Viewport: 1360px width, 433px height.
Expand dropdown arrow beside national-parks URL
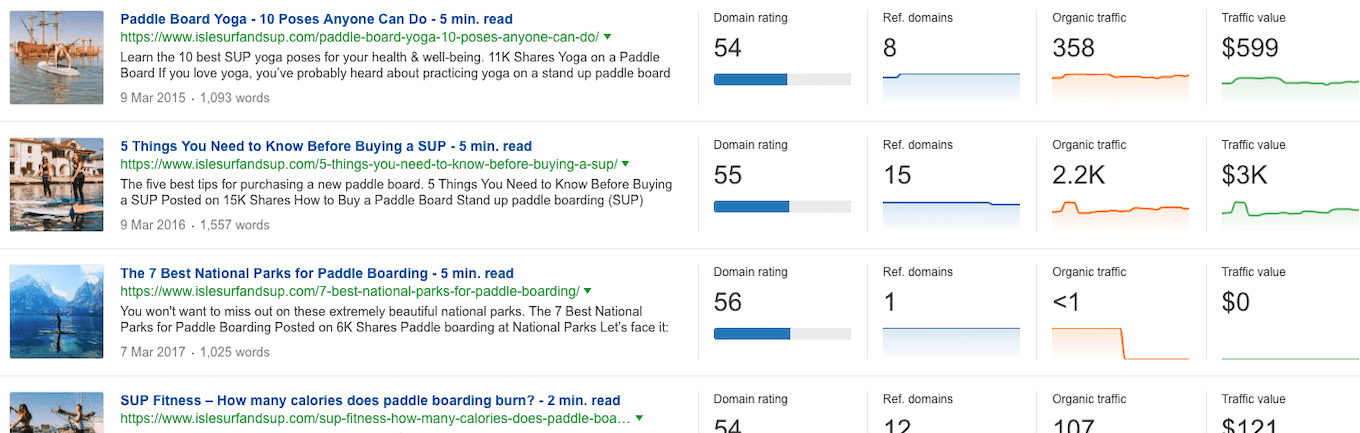[x=588, y=291]
